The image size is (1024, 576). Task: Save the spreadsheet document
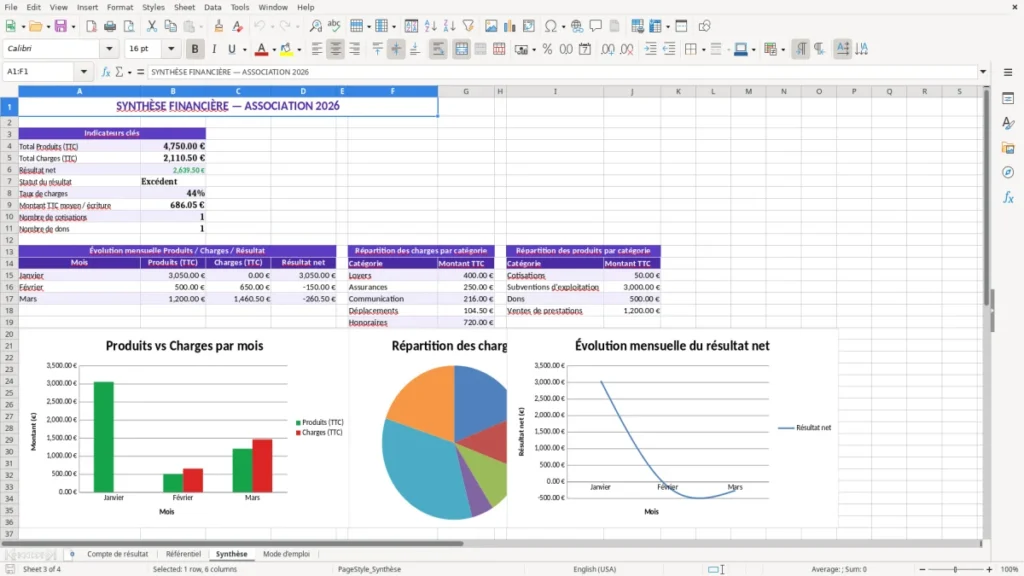[x=61, y=26]
